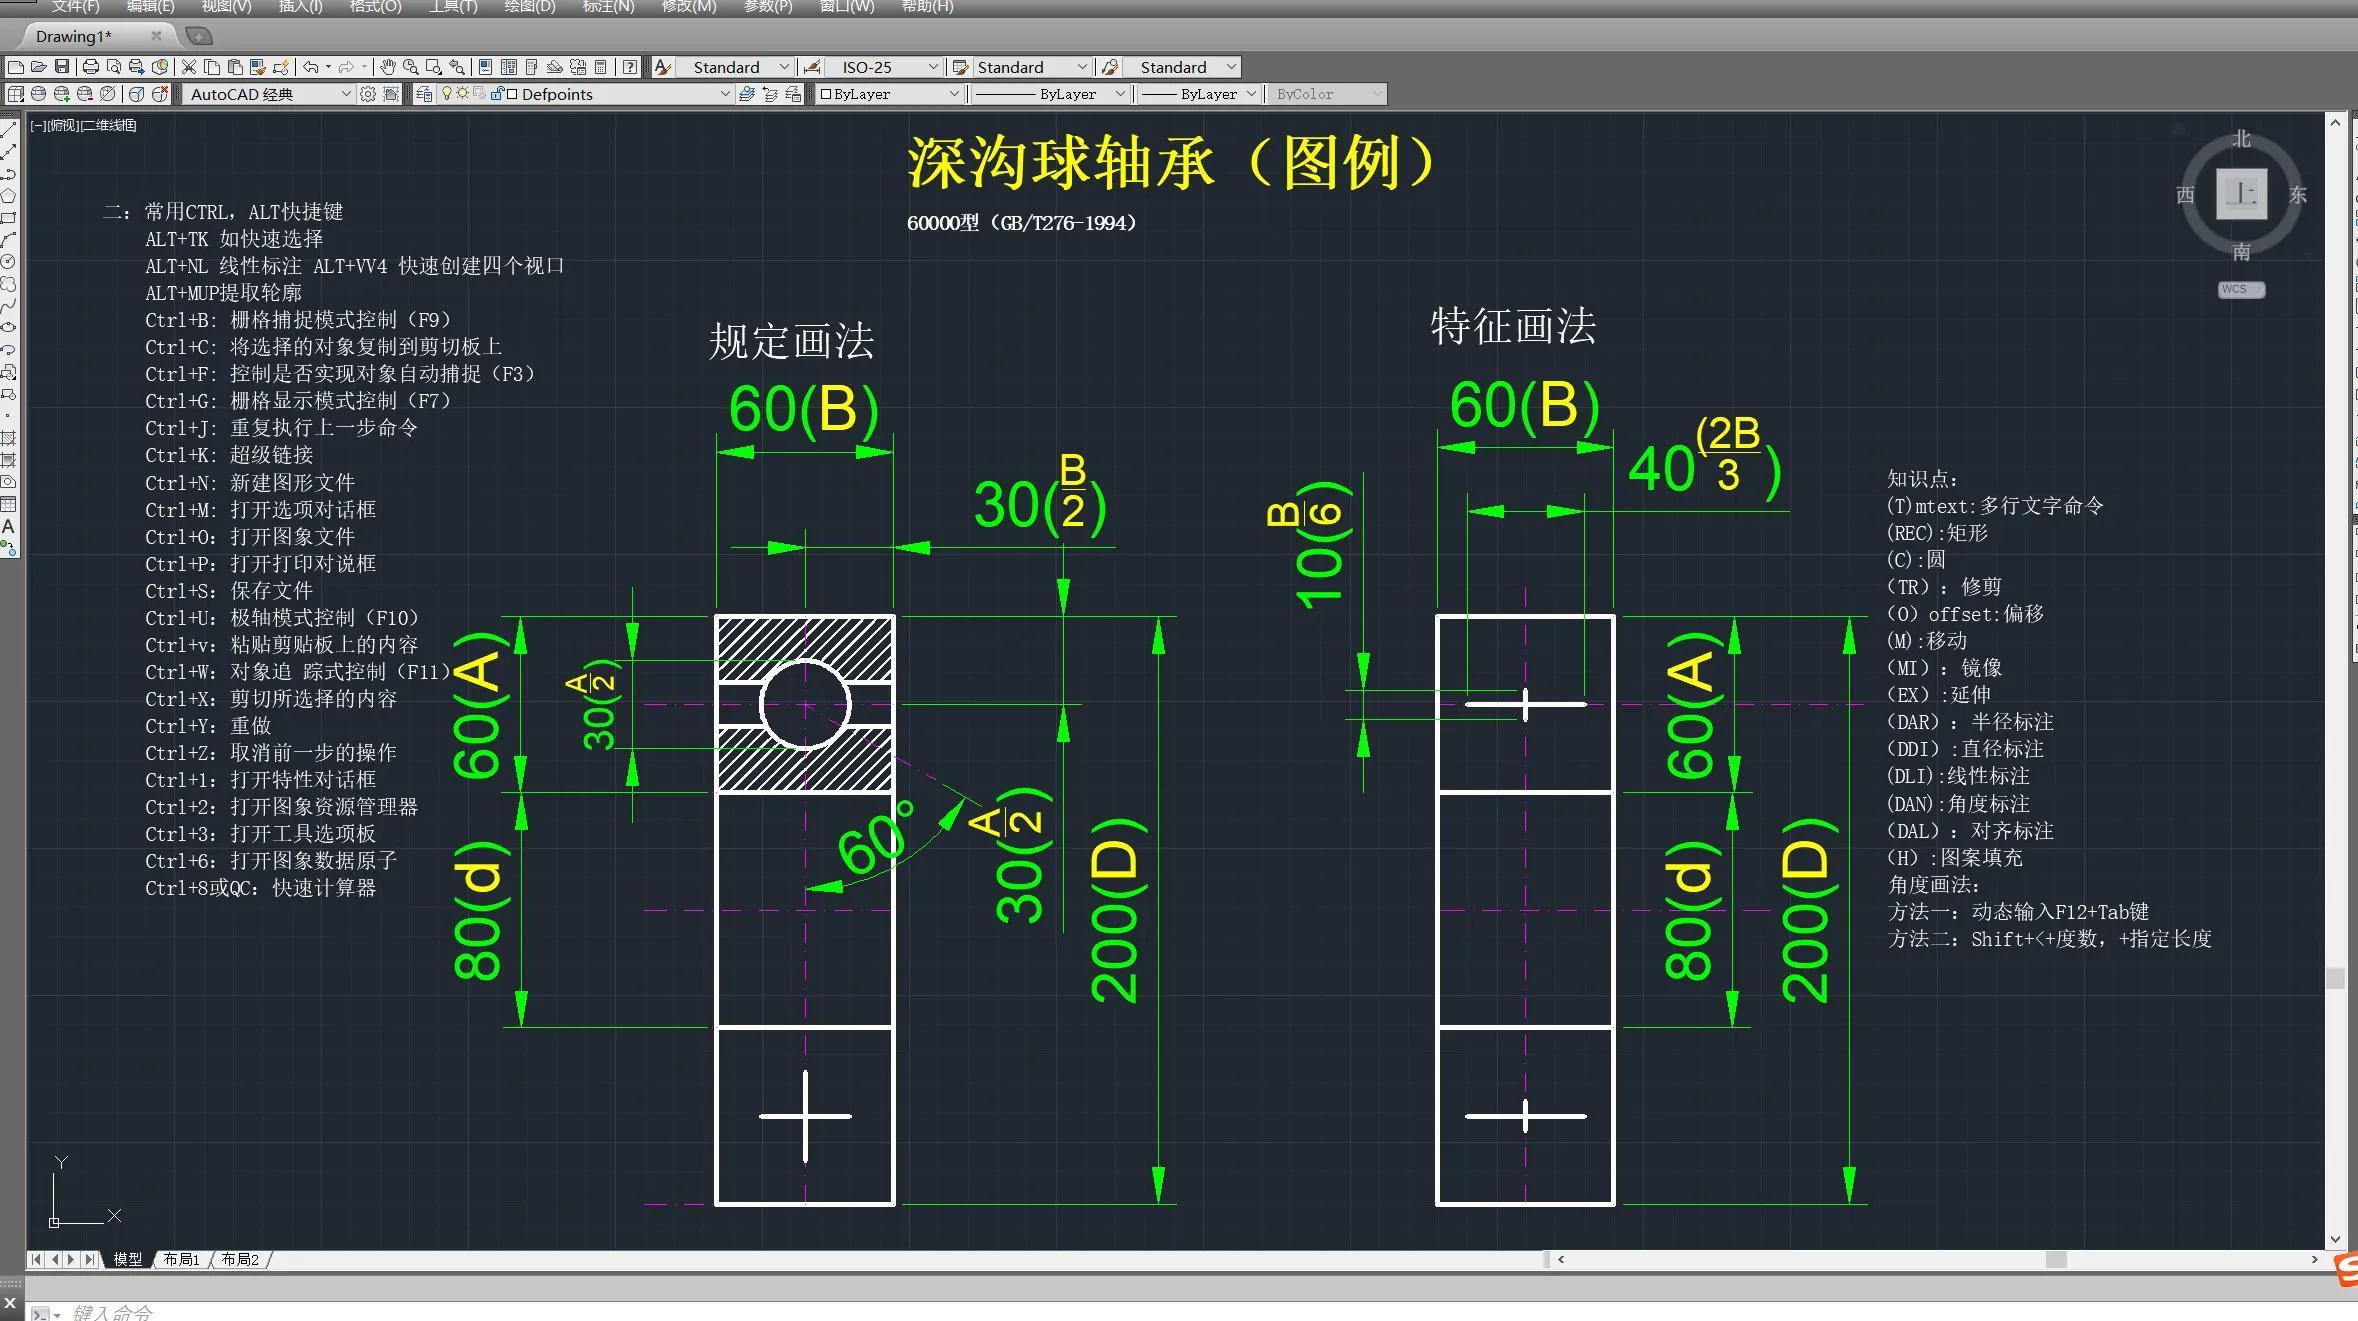Expand the undo history arrow
2358x1321 pixels.
(x=328, y=67)
